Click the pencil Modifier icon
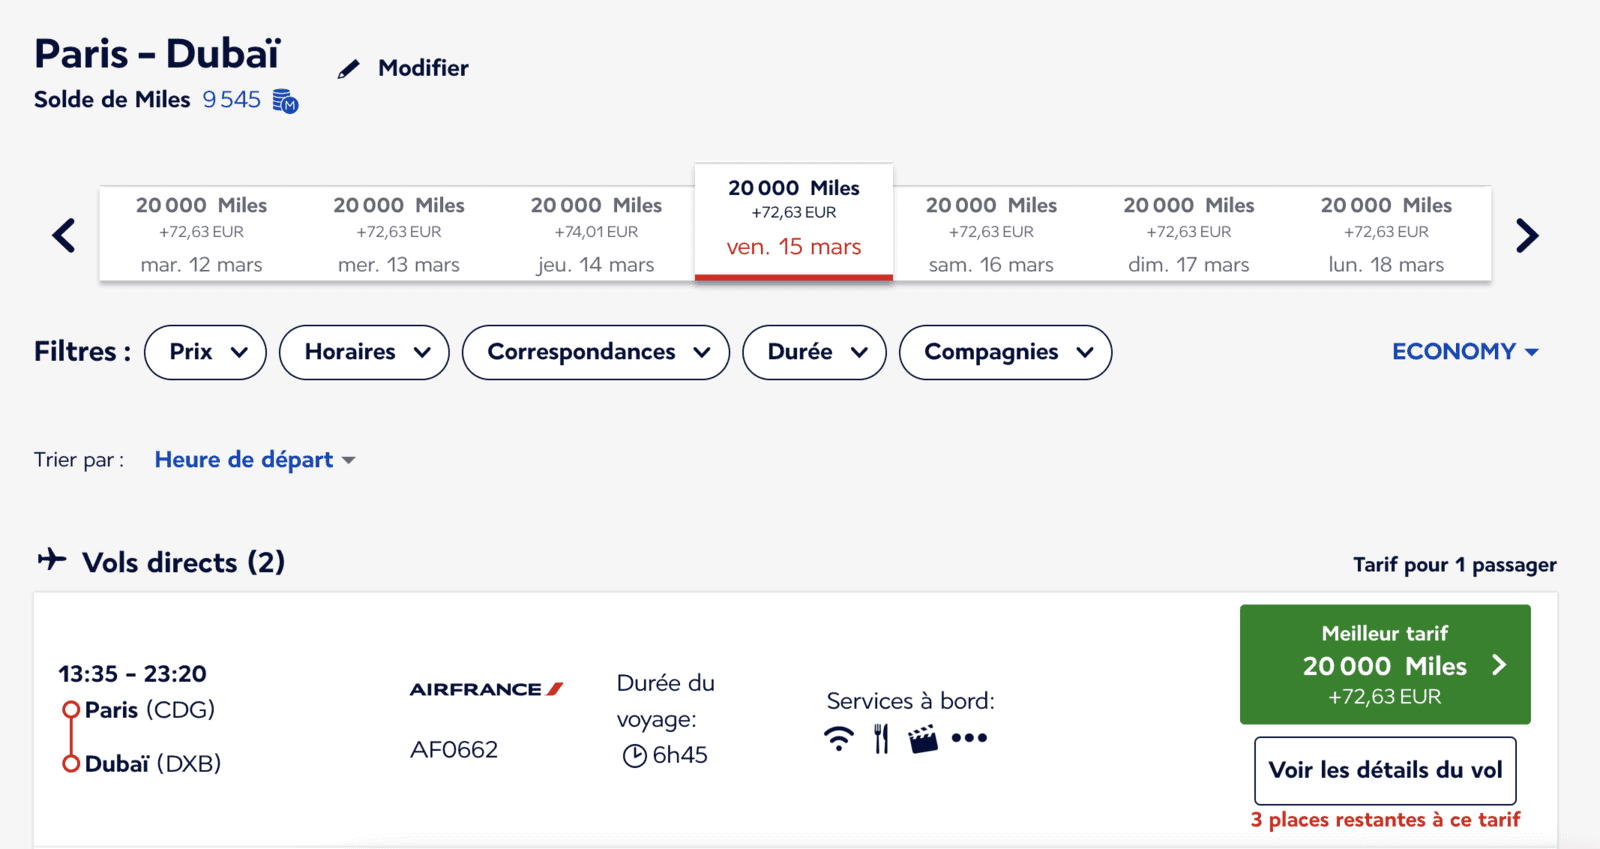Image resolution: width=1600 pixels, height=849 pixels. click(x=348, y=69)
